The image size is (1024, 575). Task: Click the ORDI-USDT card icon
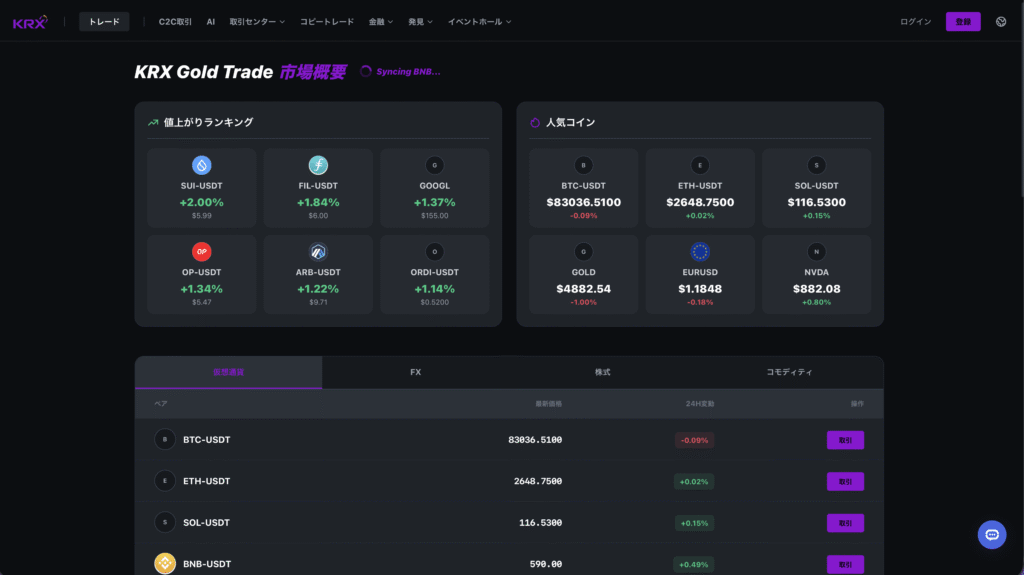(434, 252)
